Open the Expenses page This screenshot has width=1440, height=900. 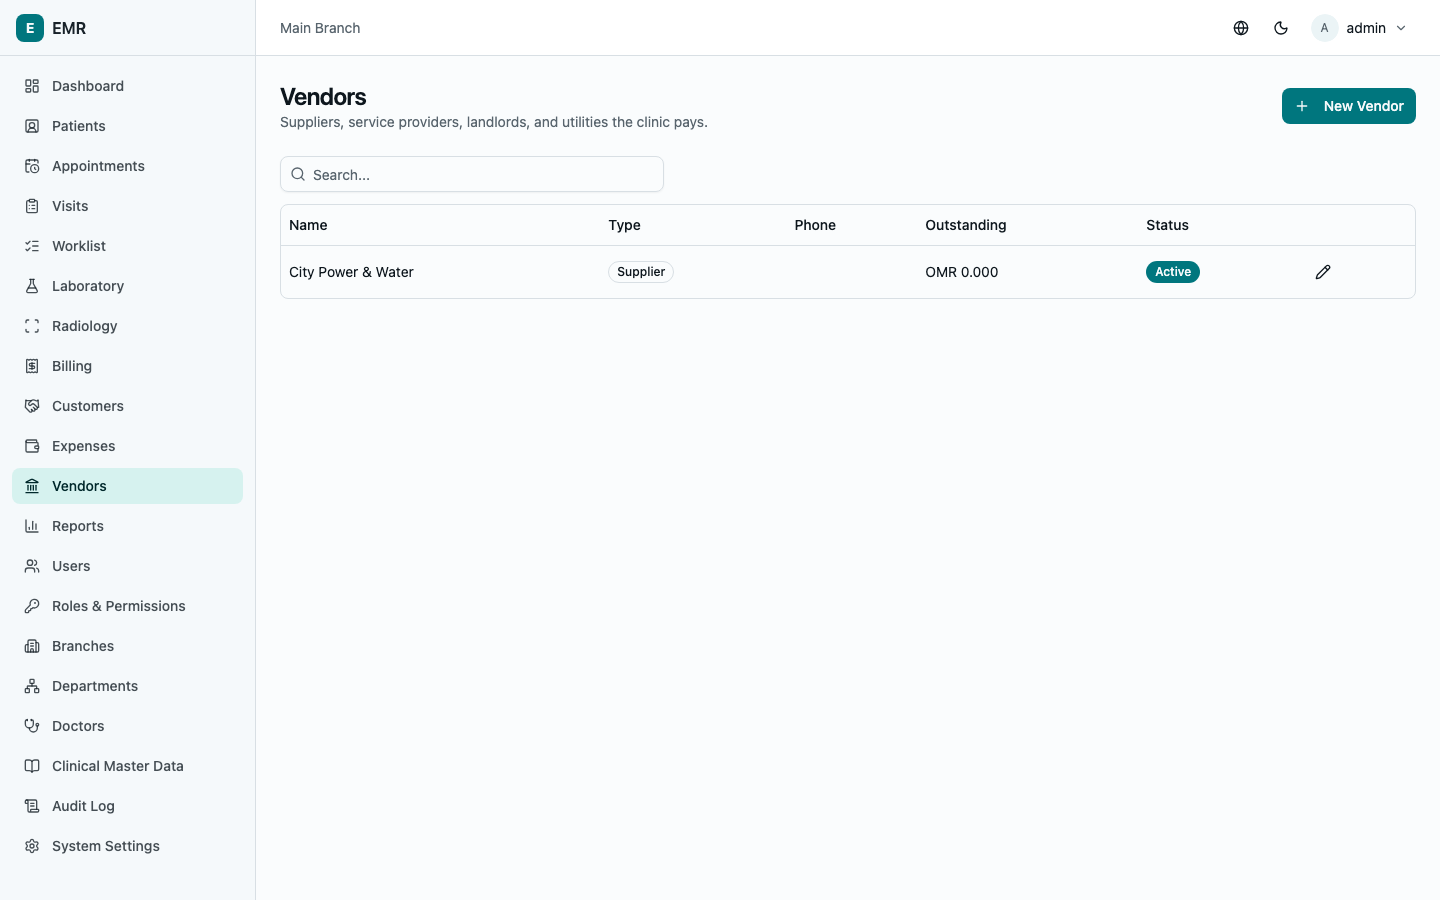tap(127, 446)
